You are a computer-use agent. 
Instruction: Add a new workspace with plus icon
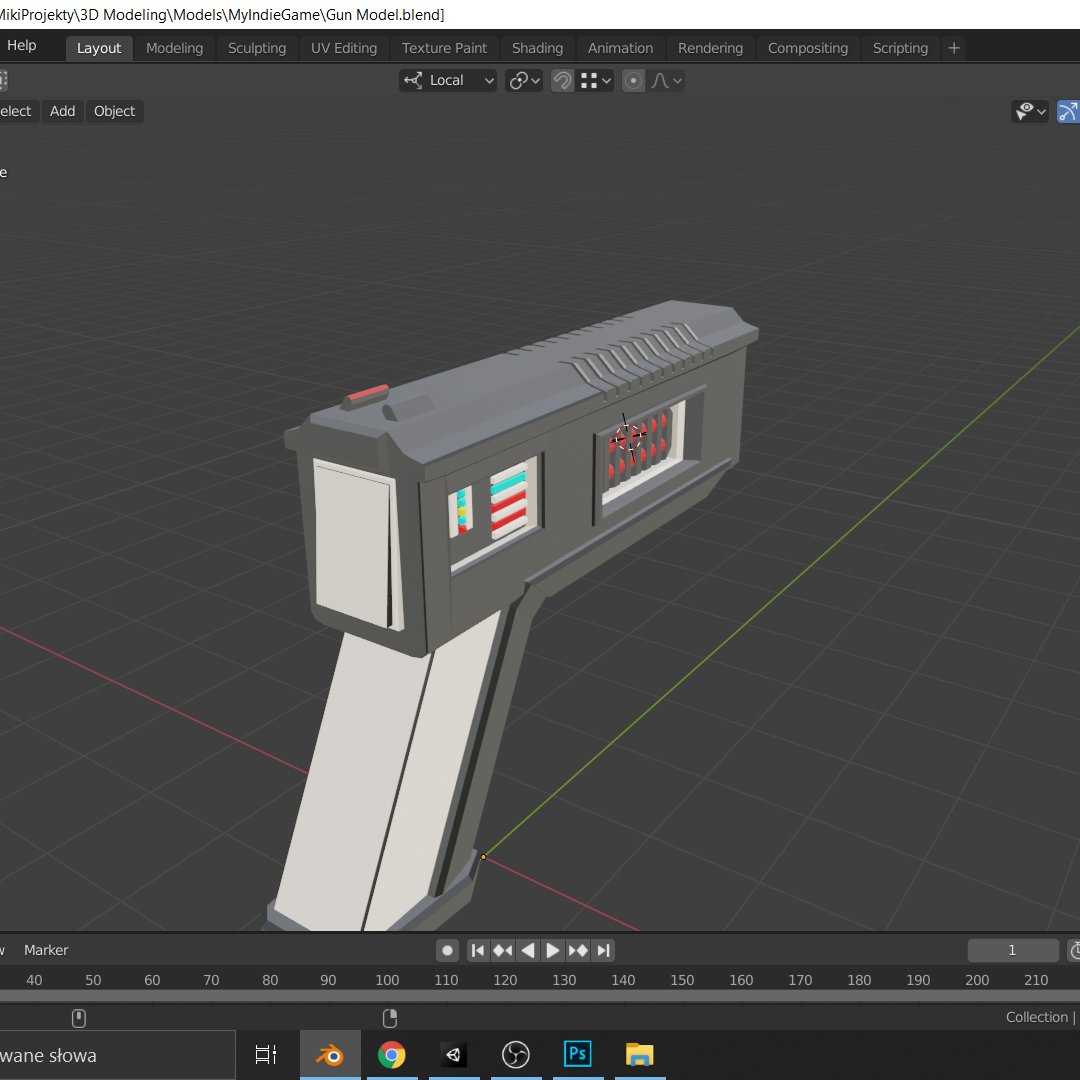[954, 48]
